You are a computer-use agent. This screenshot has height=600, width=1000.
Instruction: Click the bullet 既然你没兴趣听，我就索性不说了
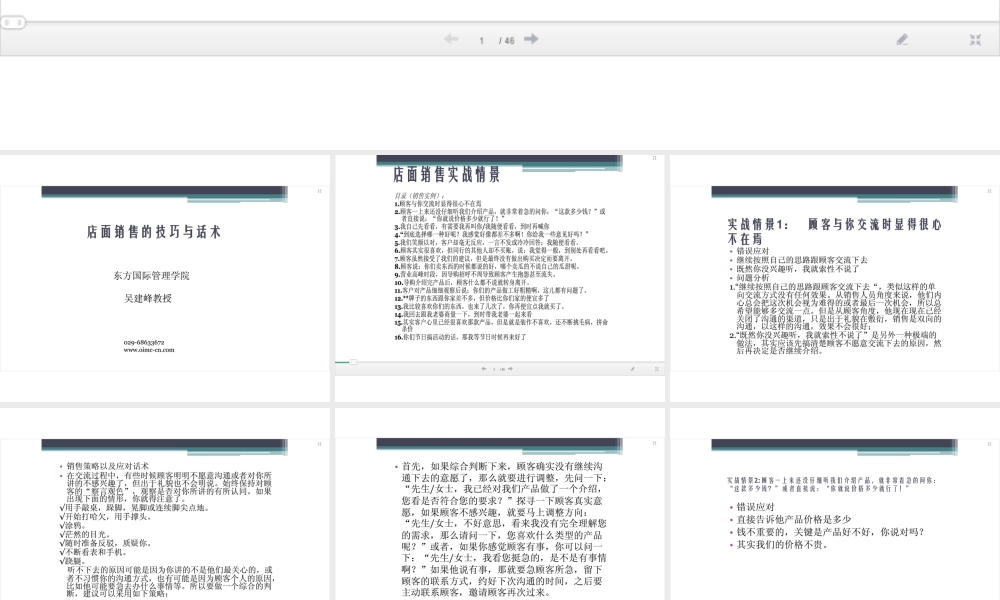[x=798, y=269]
